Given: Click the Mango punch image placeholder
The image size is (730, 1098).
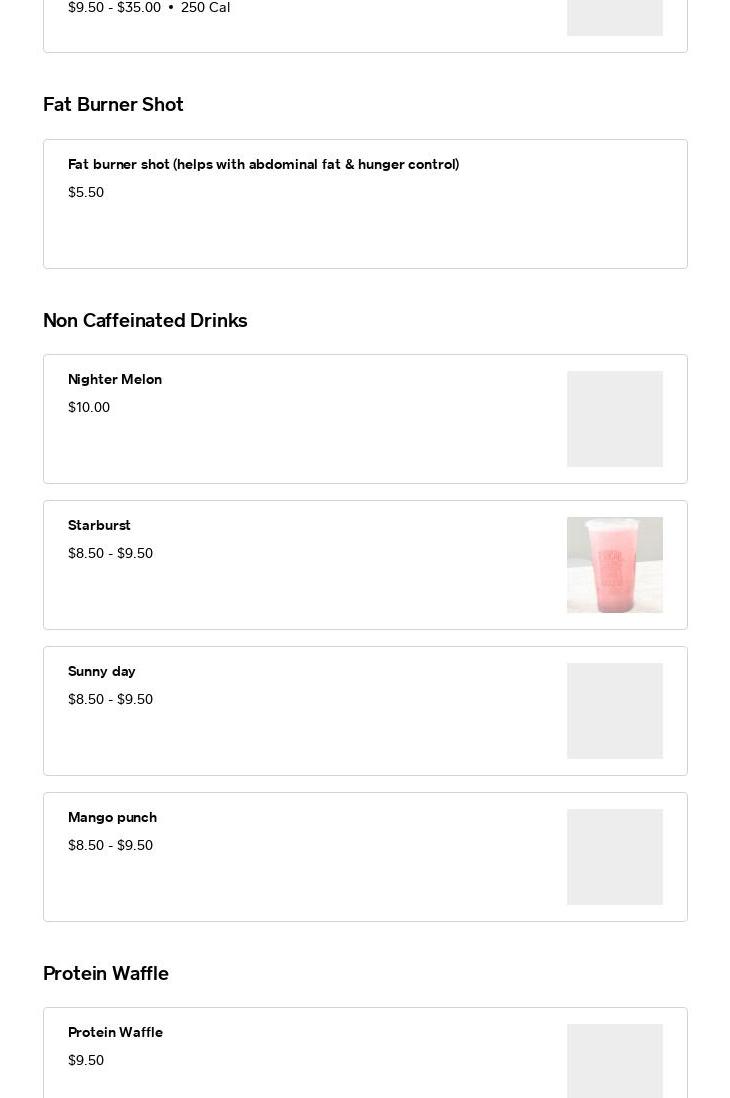Looking at the screenshot, I should [614, 857].
